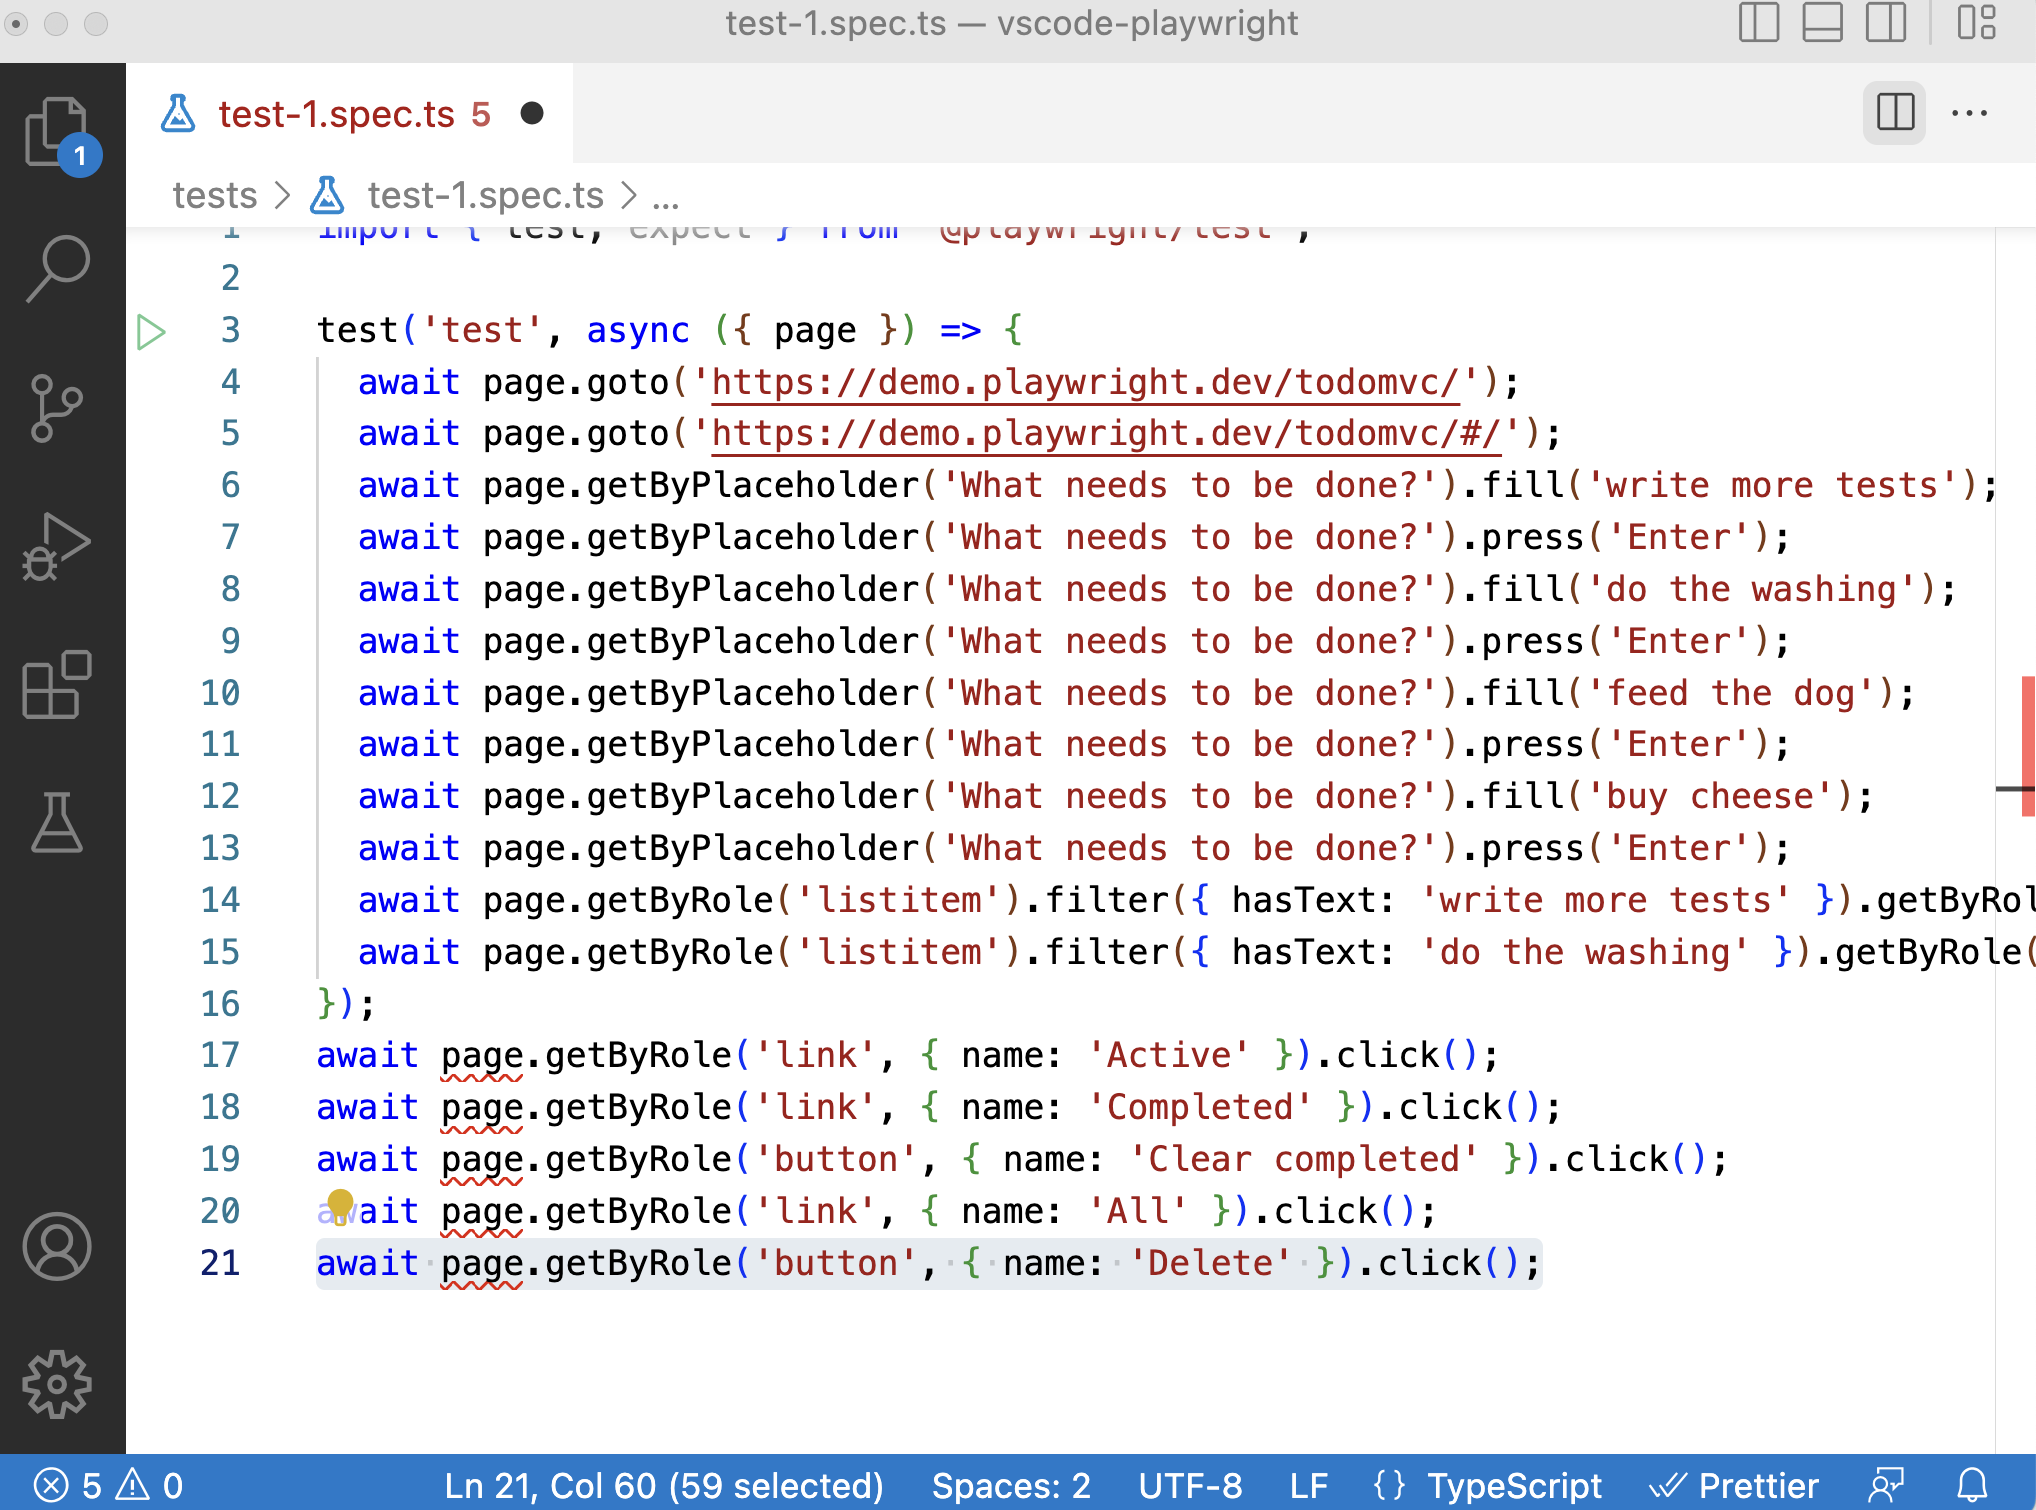
Task: Open the Extensions view
Action: tap(56, 684)
